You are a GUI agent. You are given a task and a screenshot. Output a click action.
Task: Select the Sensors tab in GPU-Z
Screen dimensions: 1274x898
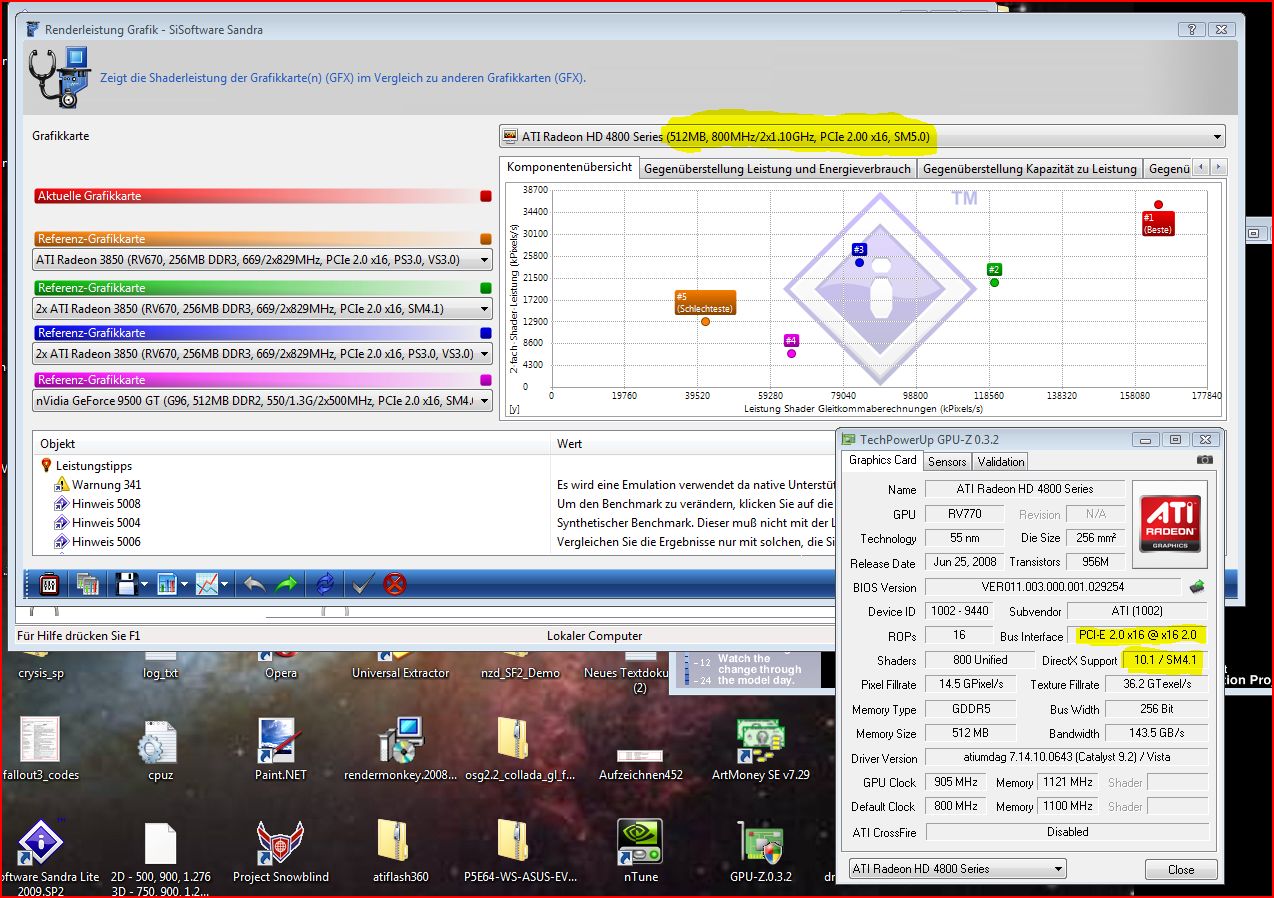point(947,462)
